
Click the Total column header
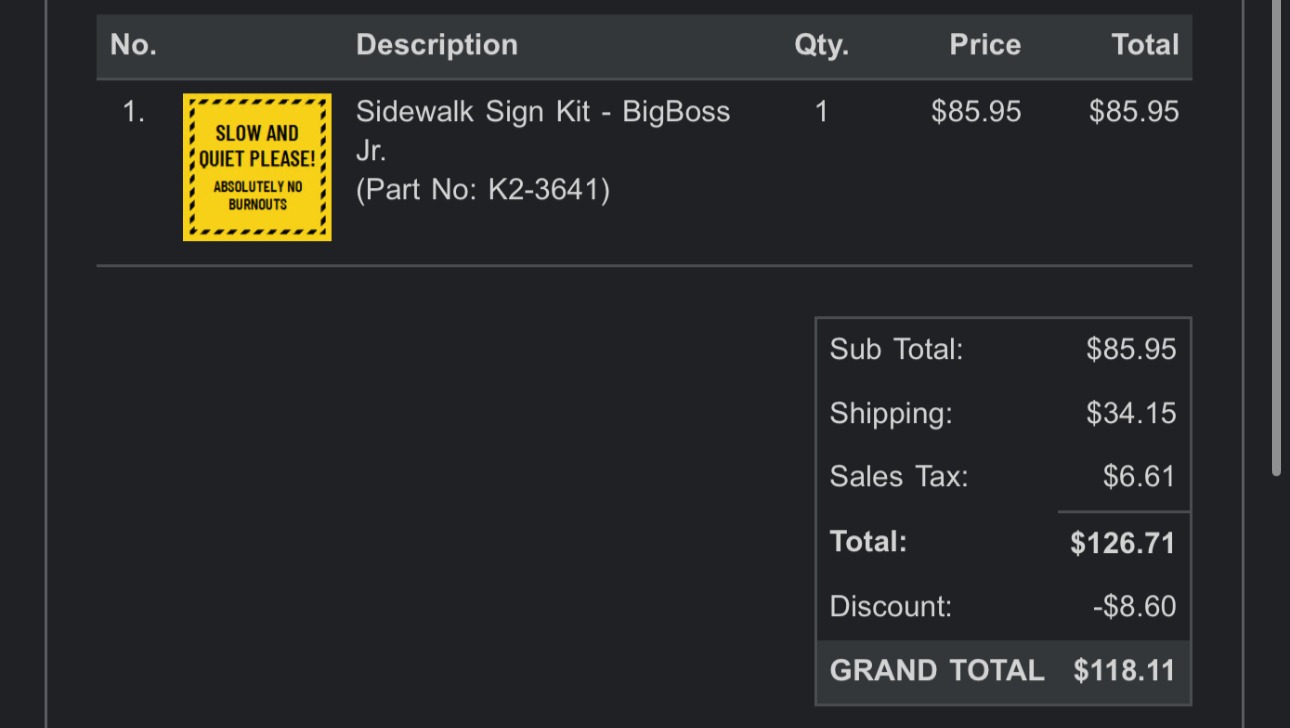[x=1145, y=45]
